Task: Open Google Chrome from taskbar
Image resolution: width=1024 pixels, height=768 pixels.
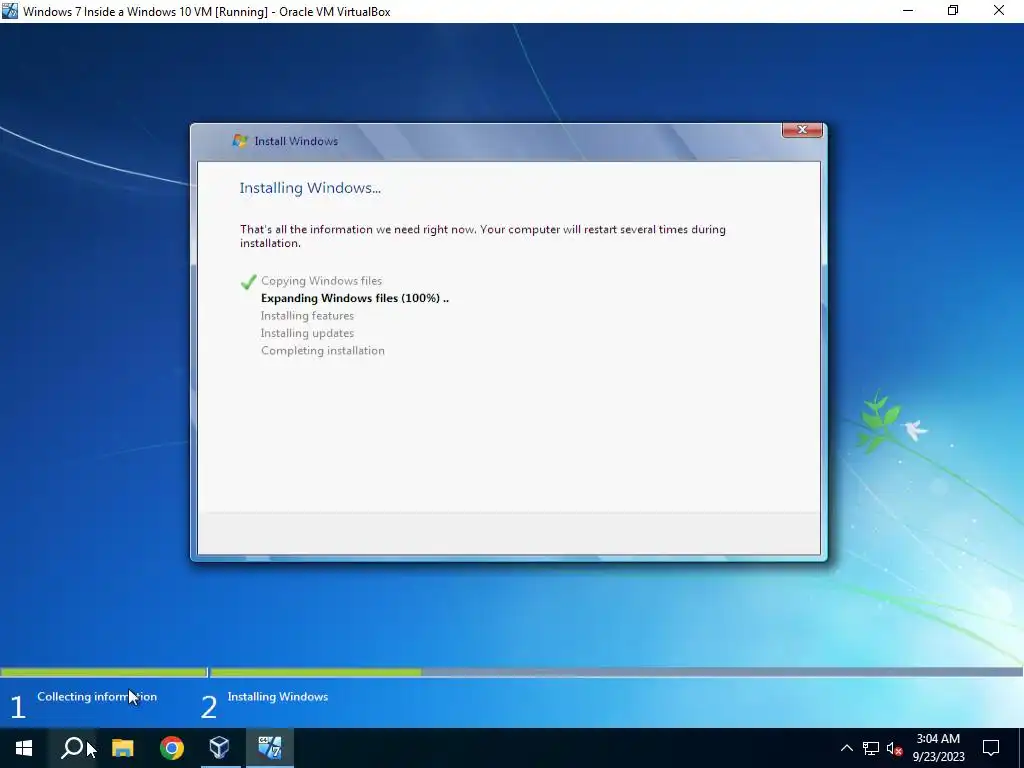Action: [172, 748]
